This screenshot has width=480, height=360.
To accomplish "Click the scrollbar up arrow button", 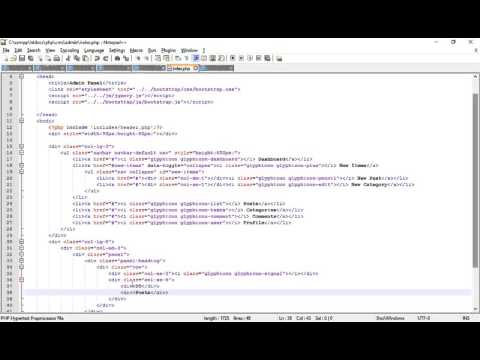I will (475, 77).
